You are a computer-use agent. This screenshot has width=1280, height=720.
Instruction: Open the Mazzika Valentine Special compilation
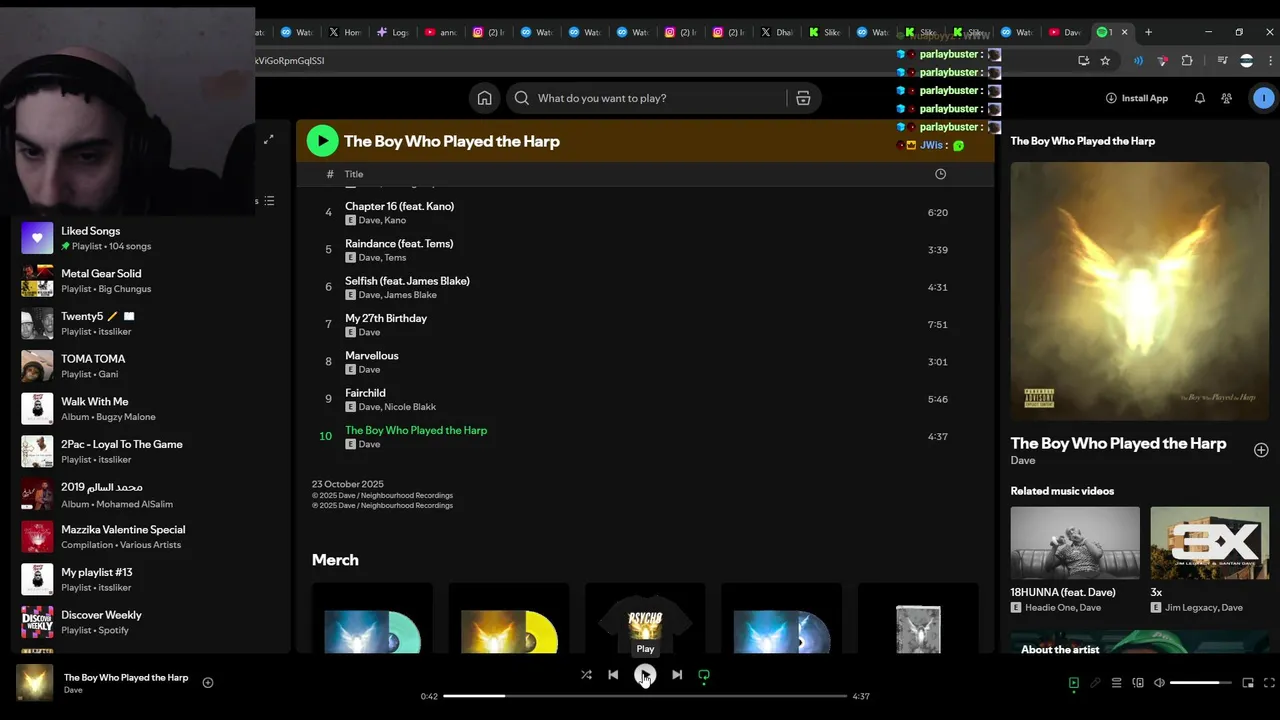coord(150,537)
